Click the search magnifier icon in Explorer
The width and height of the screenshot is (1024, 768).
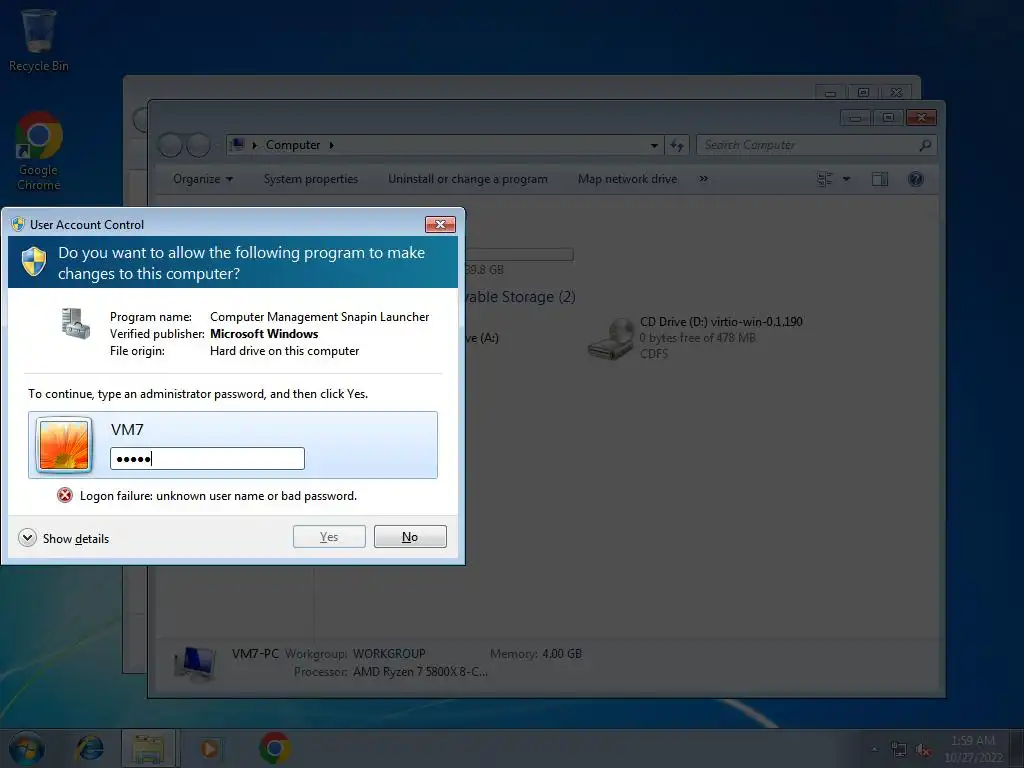click(925, 145)
